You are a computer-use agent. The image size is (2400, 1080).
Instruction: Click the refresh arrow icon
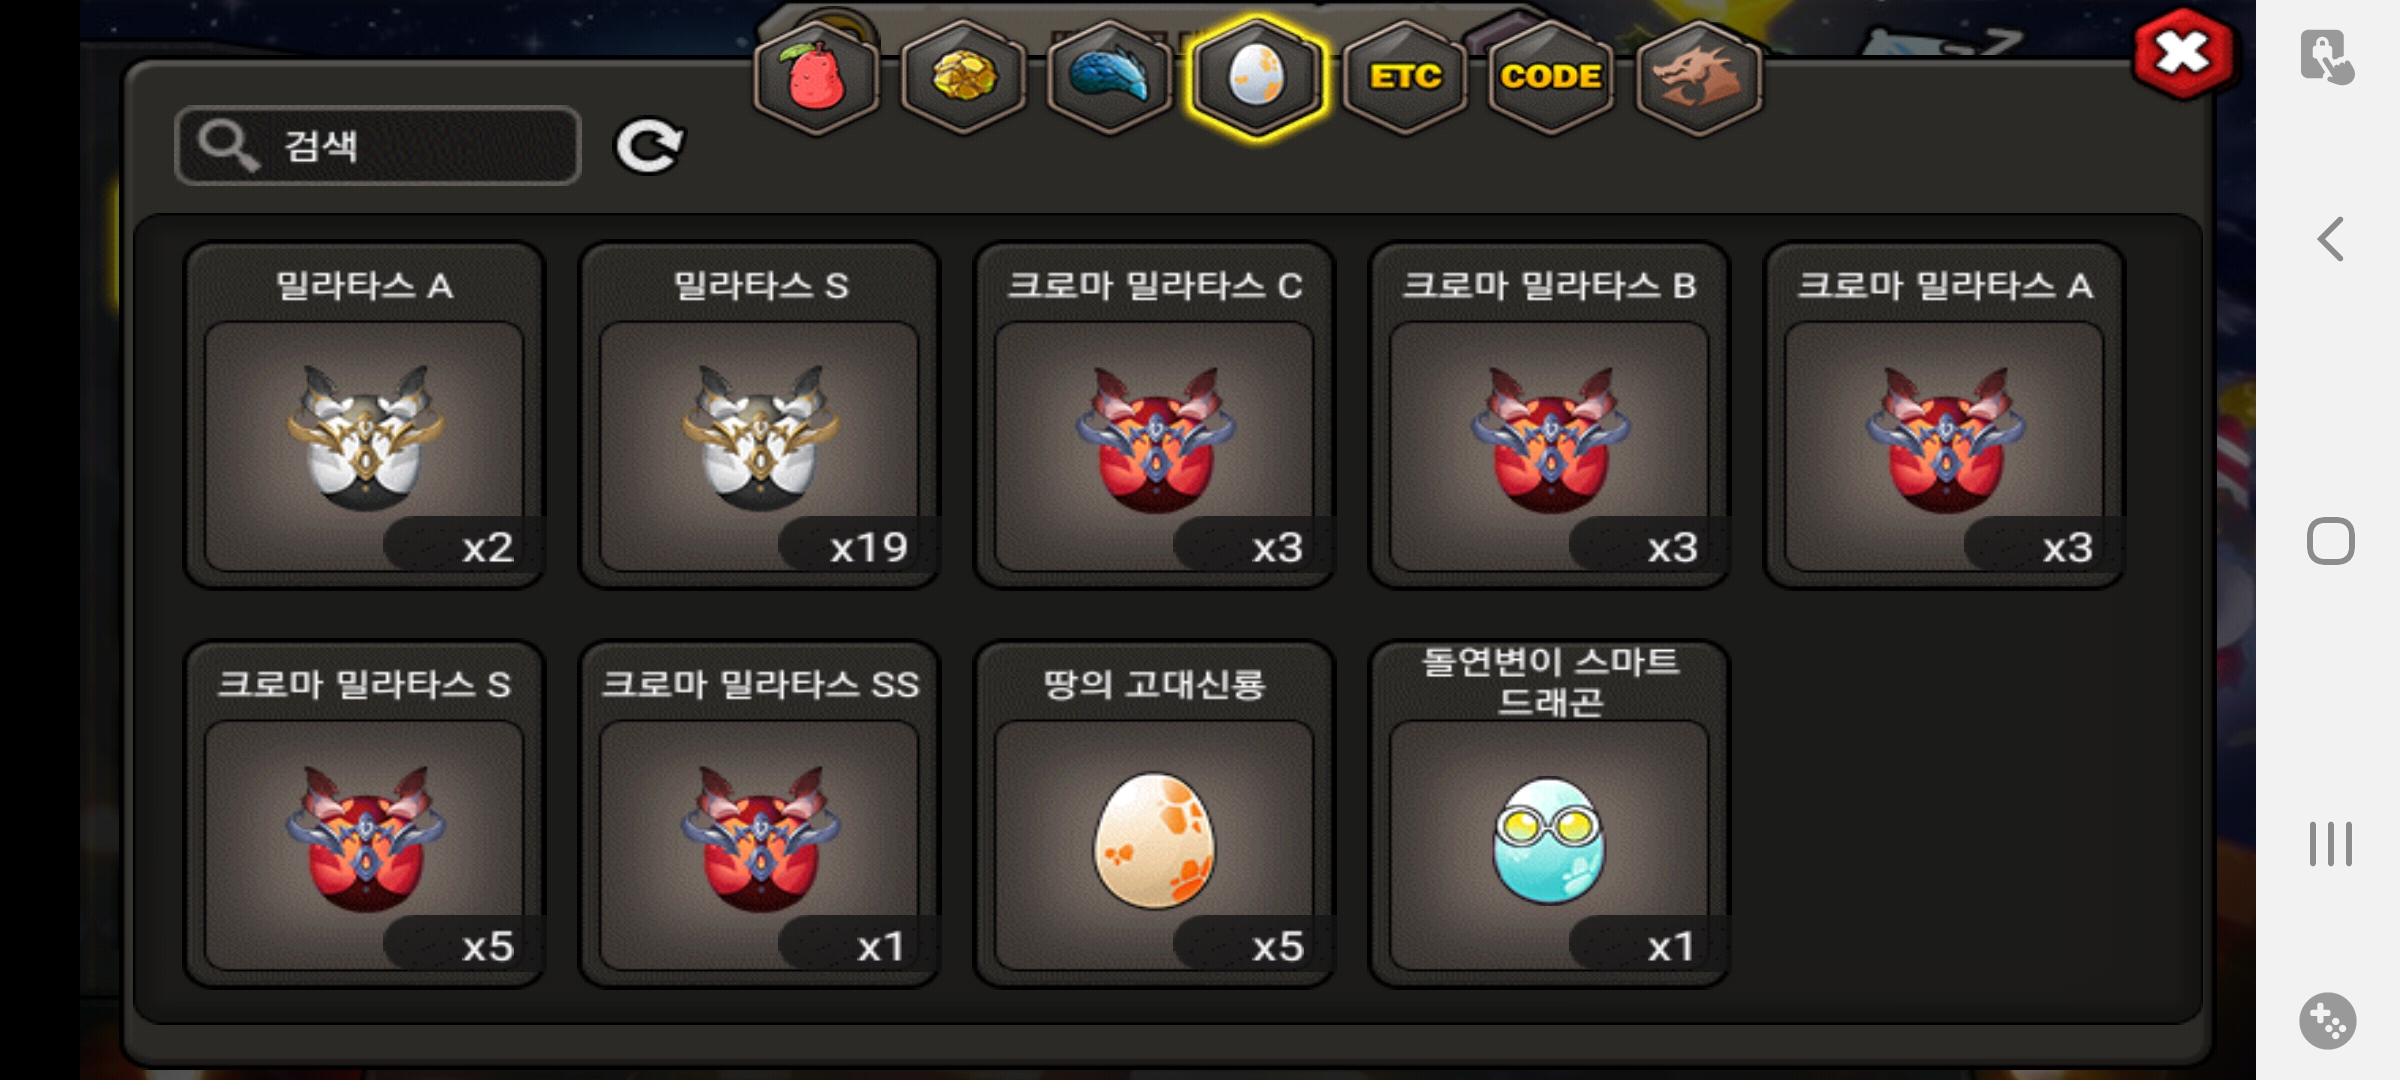click(649, 146)
